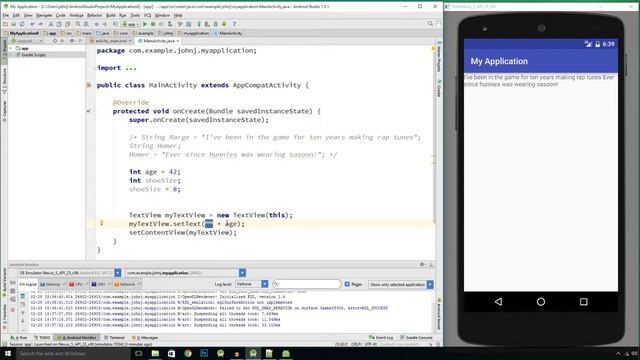640x360 pixels.
Task: Open the Gradle Console button
Action: [x=416, y=338]
